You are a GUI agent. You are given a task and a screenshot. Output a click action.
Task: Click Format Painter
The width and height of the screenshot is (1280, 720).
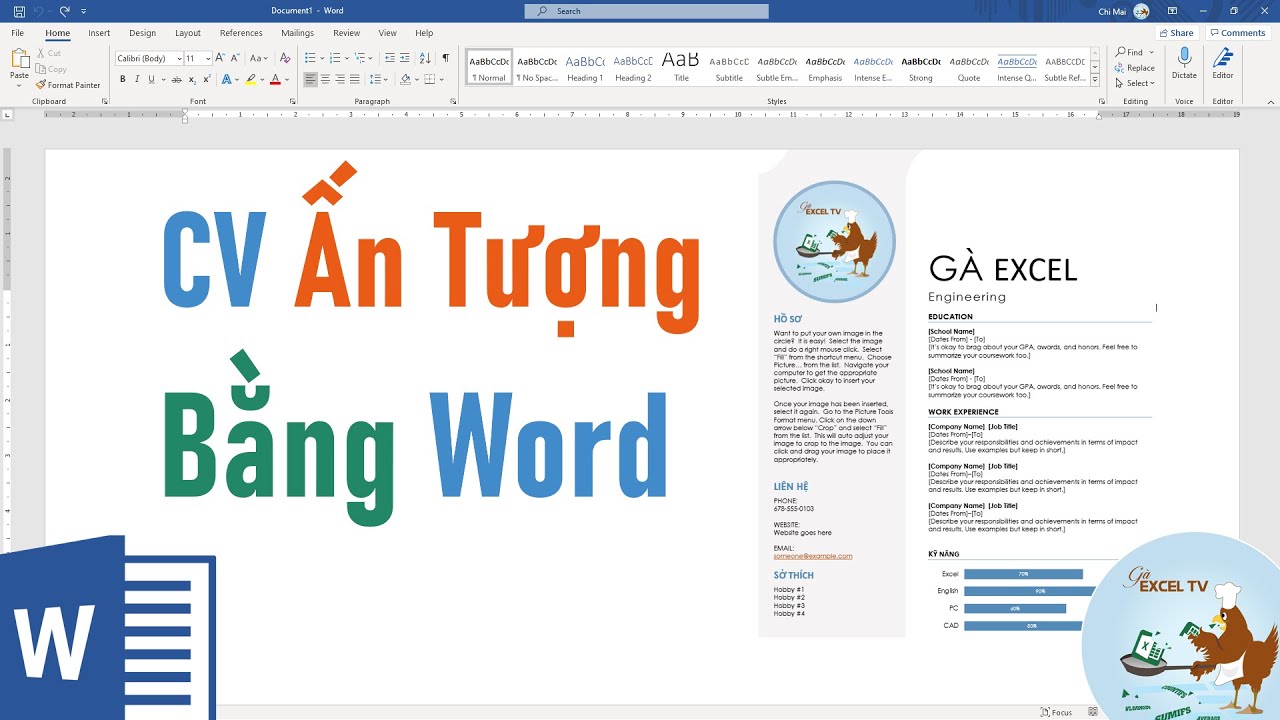[x=68, y=85]
